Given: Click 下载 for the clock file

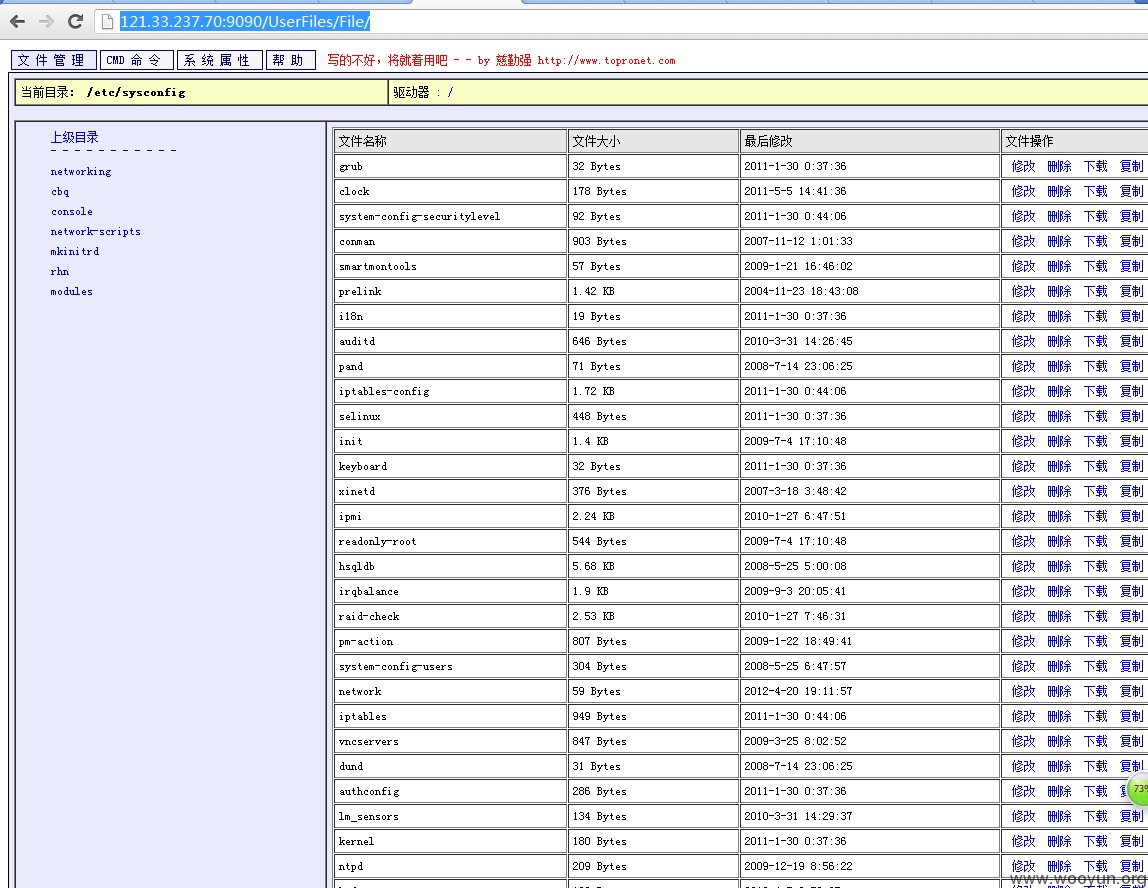Looking at the screenshot, I should click(x=1096, y=191).
